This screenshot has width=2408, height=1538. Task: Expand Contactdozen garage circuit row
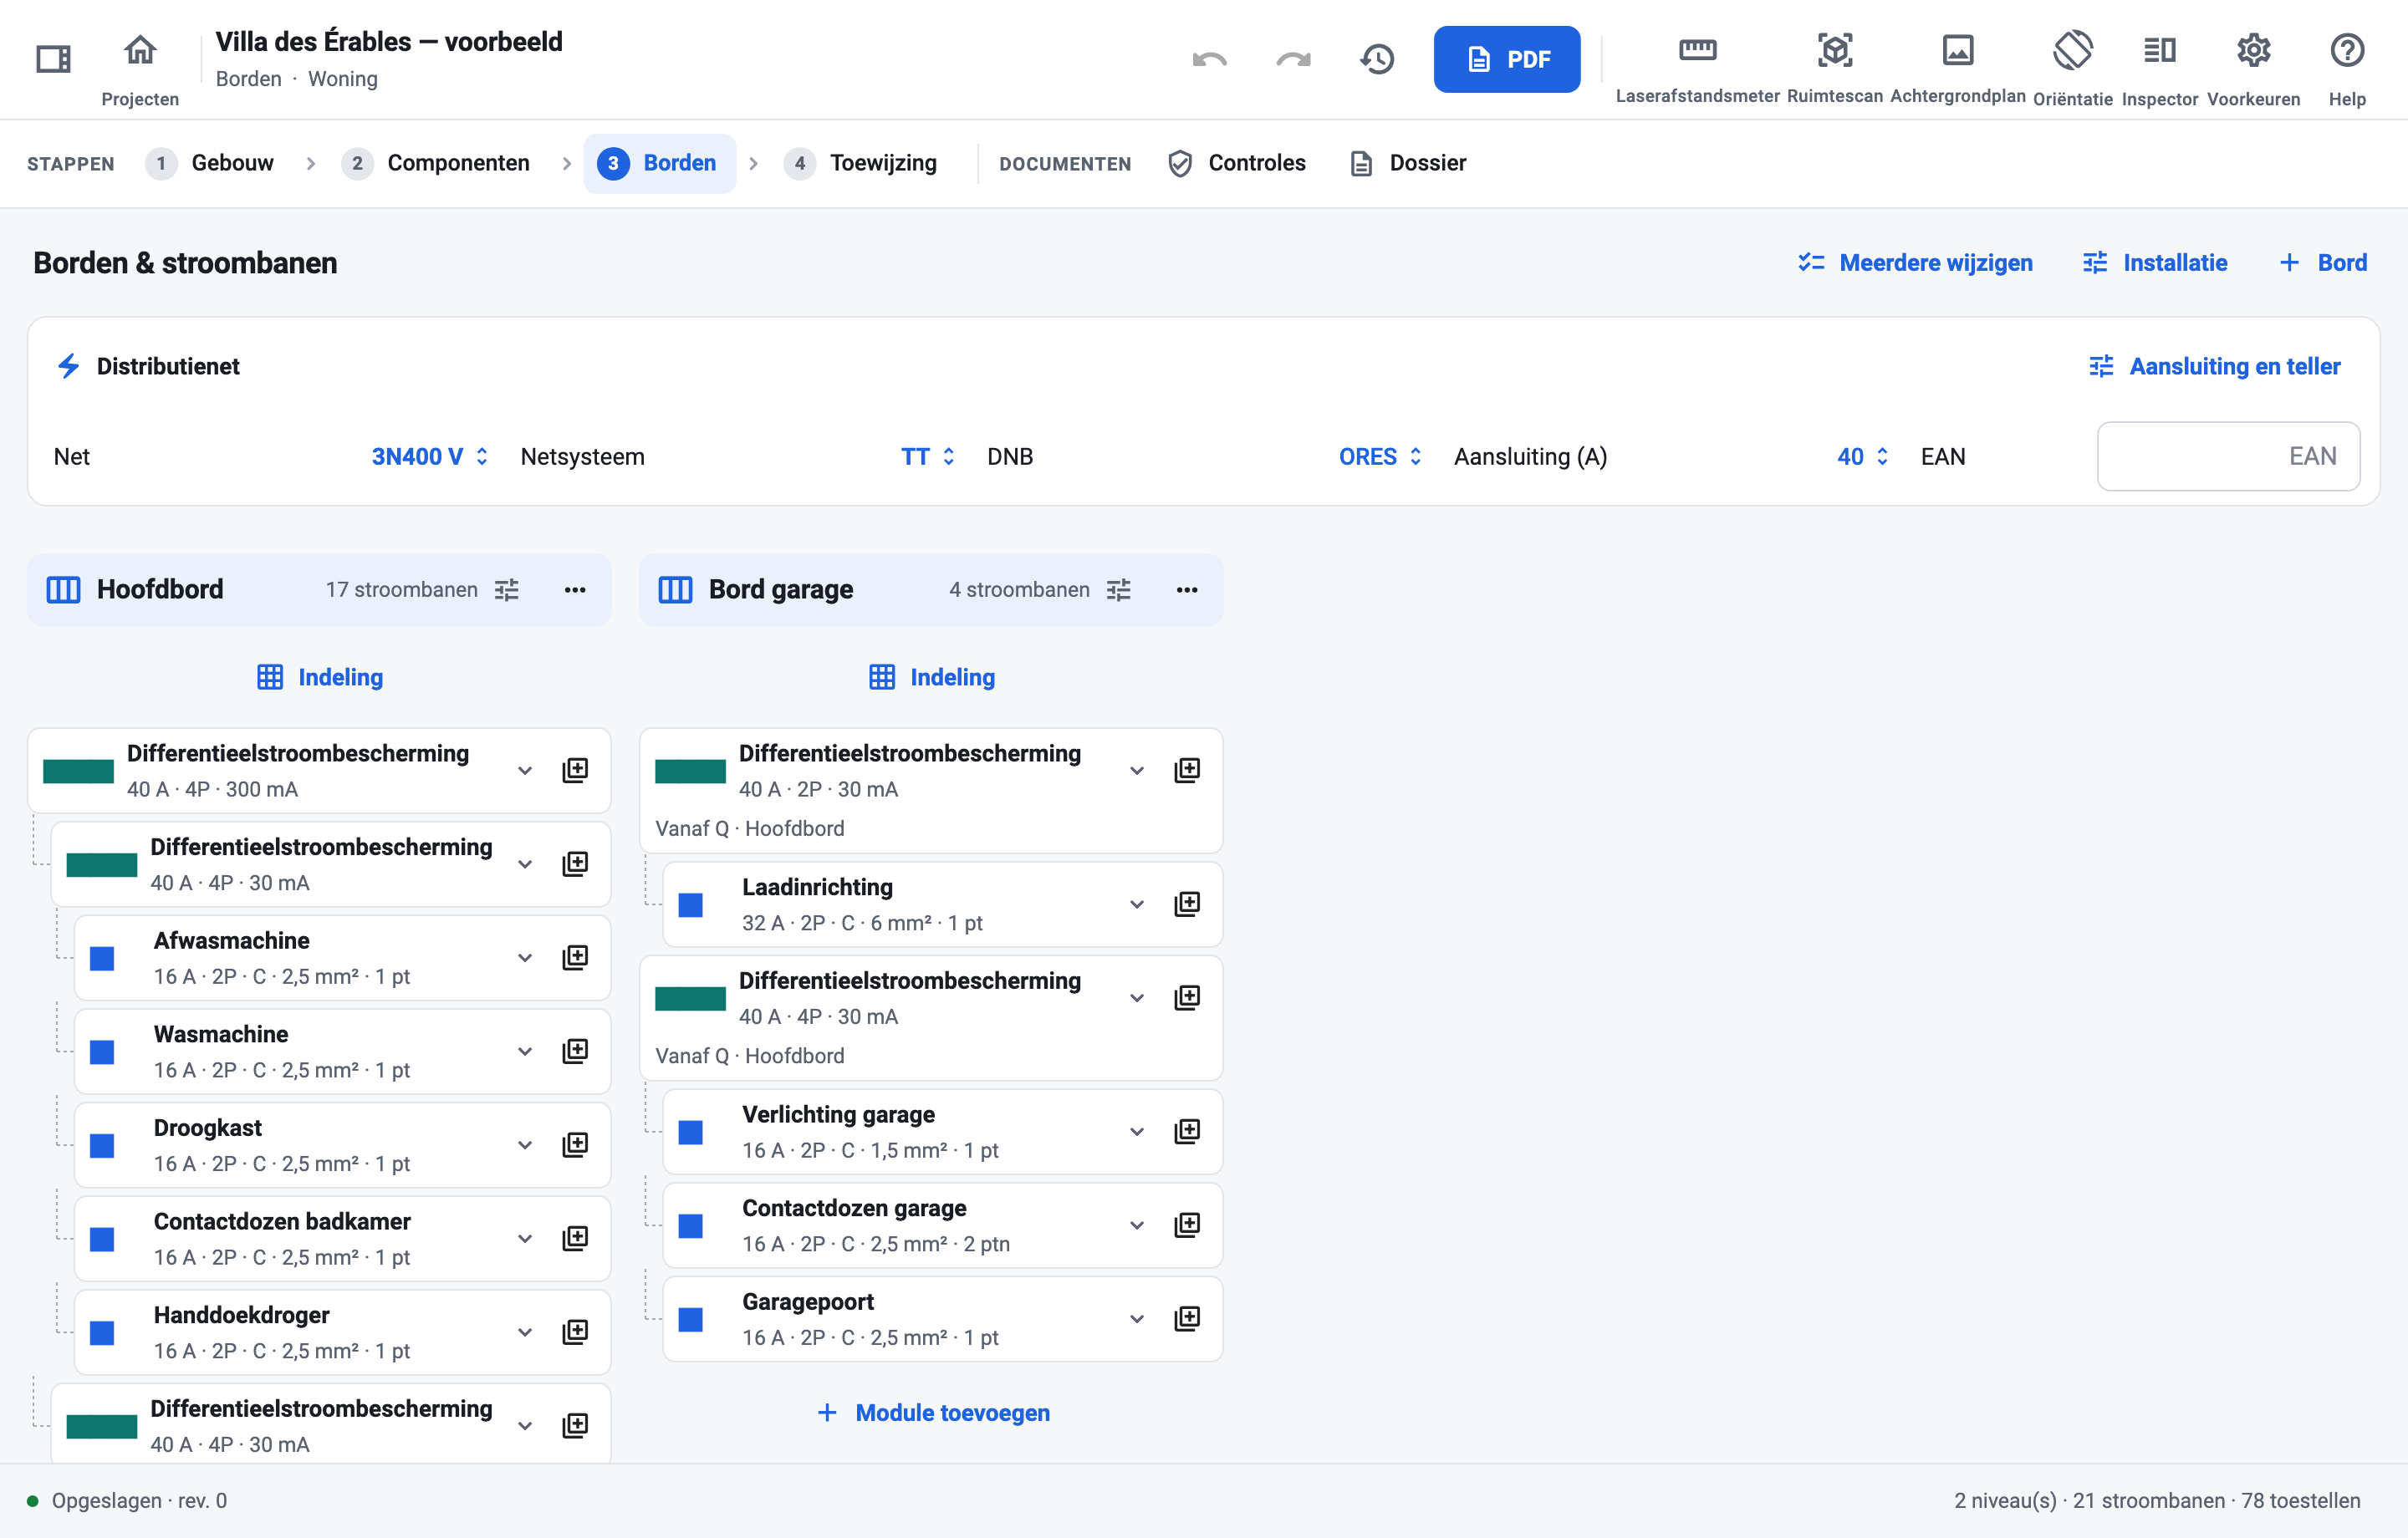(1137, 1226)
